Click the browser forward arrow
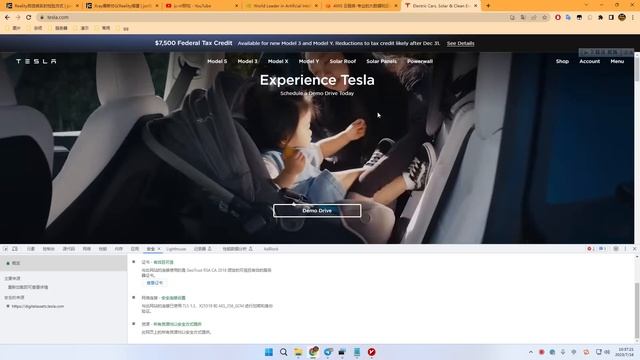The height and width of the screenshot is (360, 640). point(18,17)
